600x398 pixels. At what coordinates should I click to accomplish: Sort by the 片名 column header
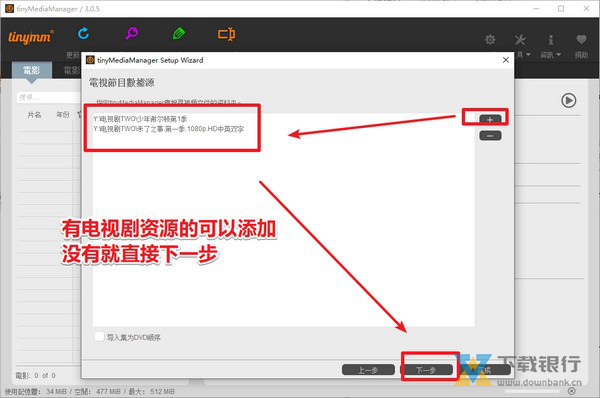pos(34,114)
